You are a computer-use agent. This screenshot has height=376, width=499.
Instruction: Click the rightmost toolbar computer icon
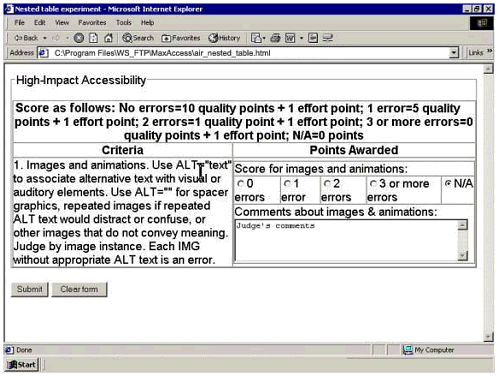pyautogui.click(x=328, y=38)
